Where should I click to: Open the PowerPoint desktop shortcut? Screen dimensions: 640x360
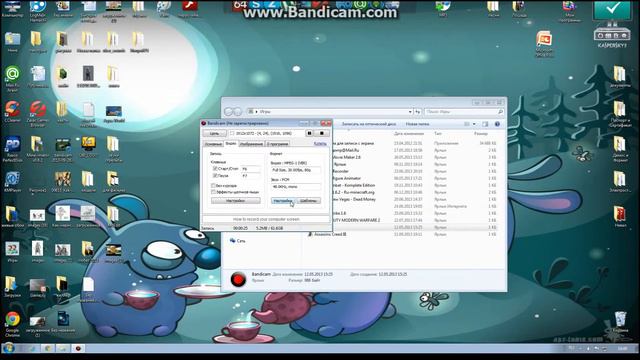544,44
